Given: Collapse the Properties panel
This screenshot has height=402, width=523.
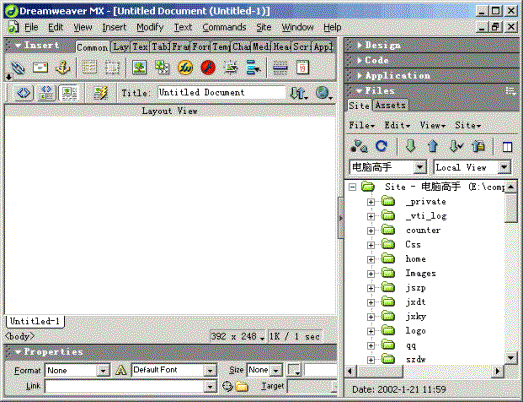Looking at the screenshot, I should click(18, 352).
